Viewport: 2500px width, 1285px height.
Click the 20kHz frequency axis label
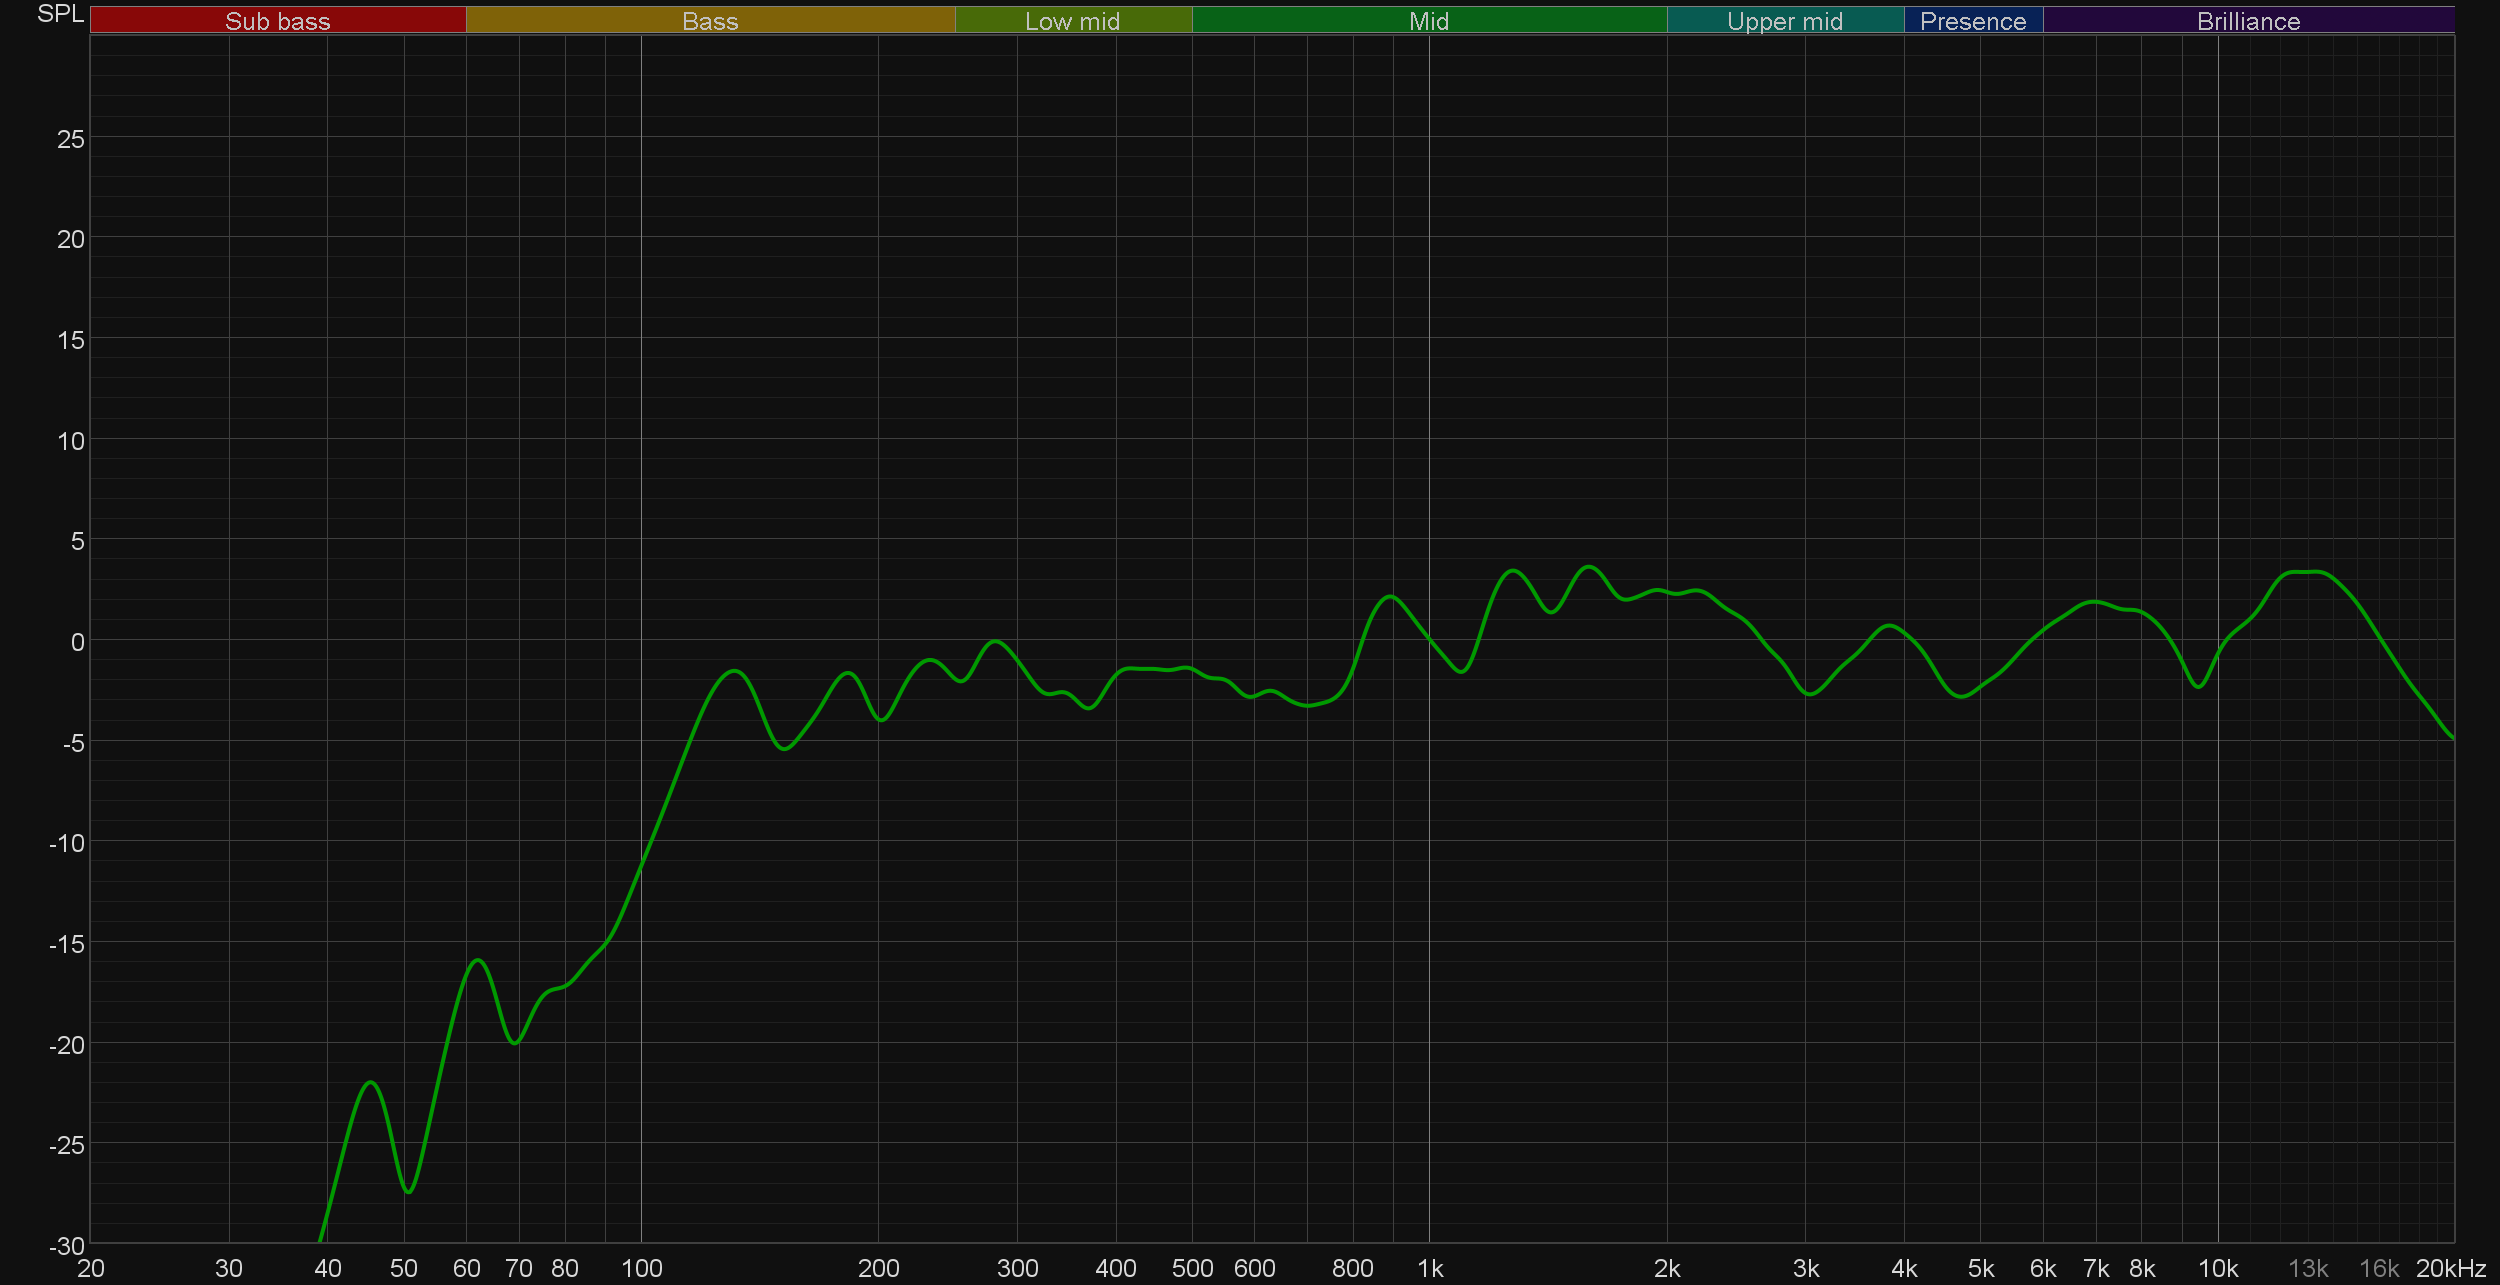(2450, 1269)
